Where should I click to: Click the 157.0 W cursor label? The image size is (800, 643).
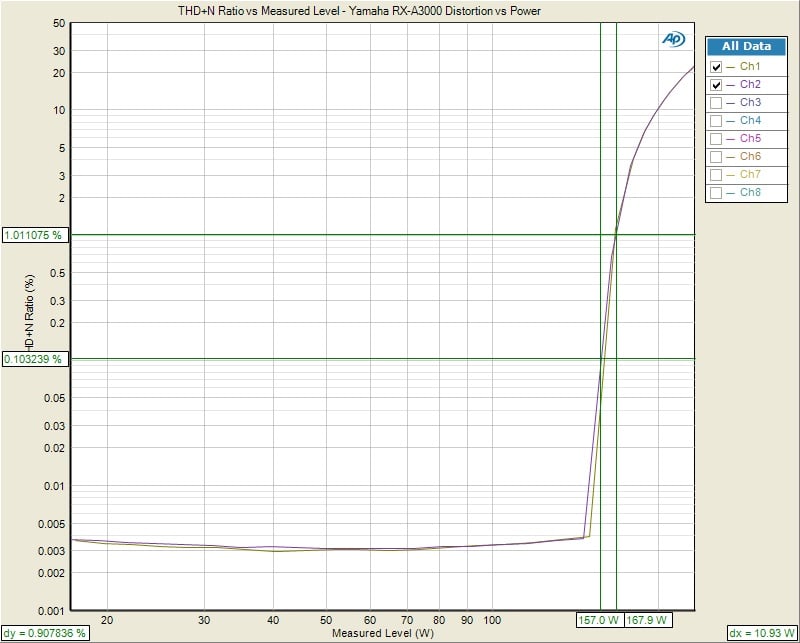click(599, 619)
